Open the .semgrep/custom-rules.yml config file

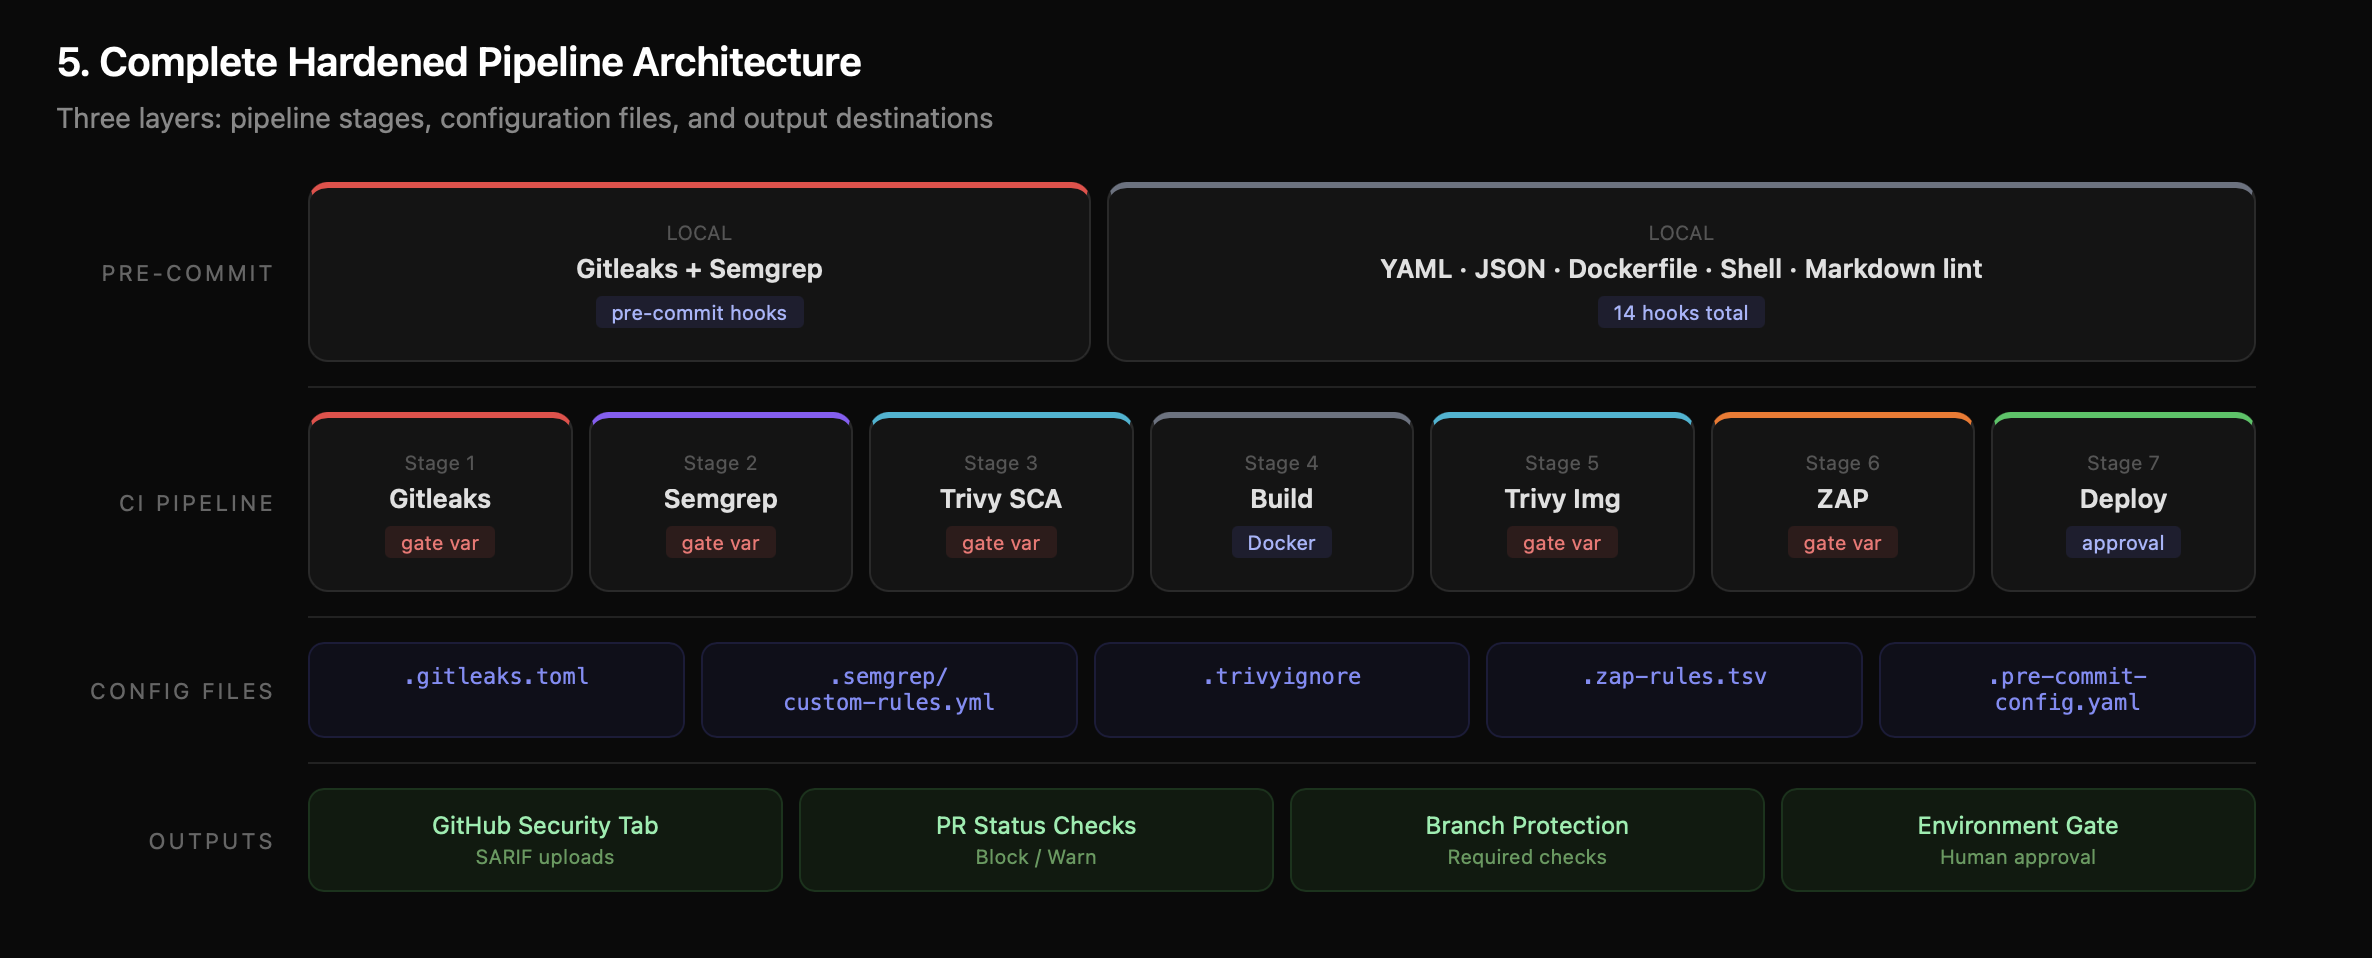point(889,689)
